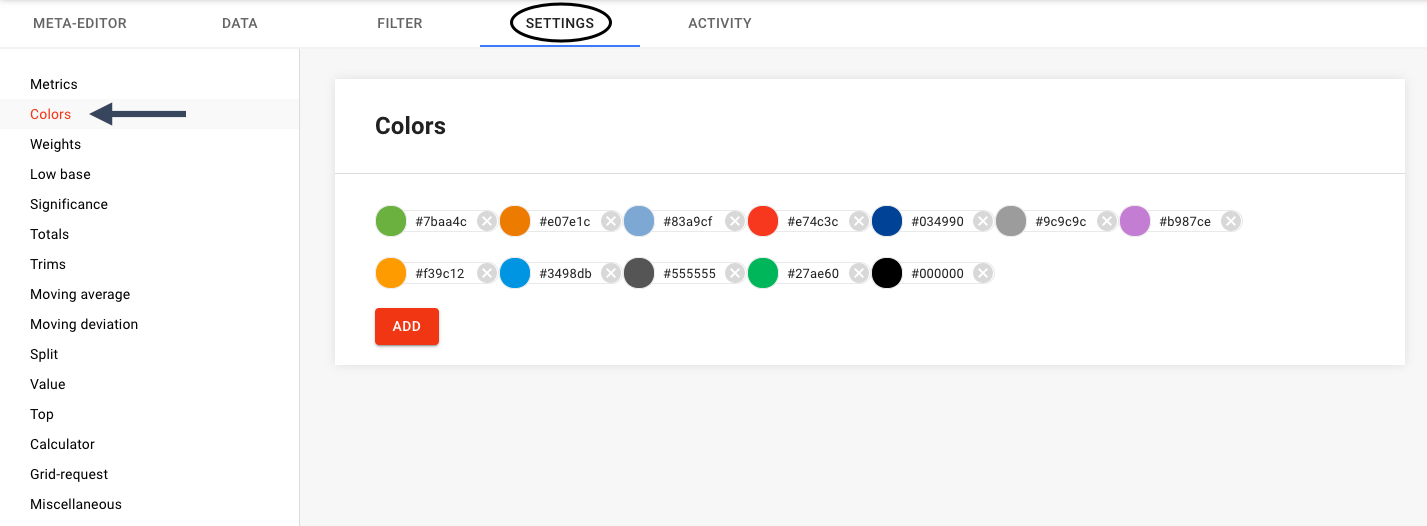Viewport: 1427px width, 526px height.
Task: Open the Significance settings section
Action: tap(69, 204)
